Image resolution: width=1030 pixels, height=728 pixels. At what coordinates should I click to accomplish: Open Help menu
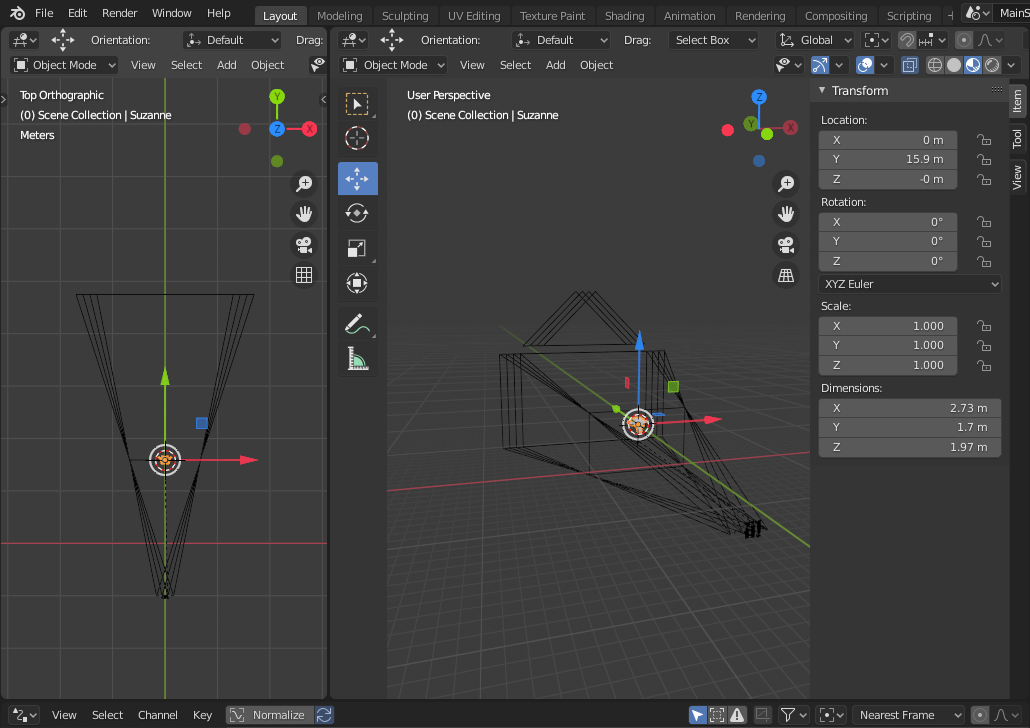(x=219, y=13)
